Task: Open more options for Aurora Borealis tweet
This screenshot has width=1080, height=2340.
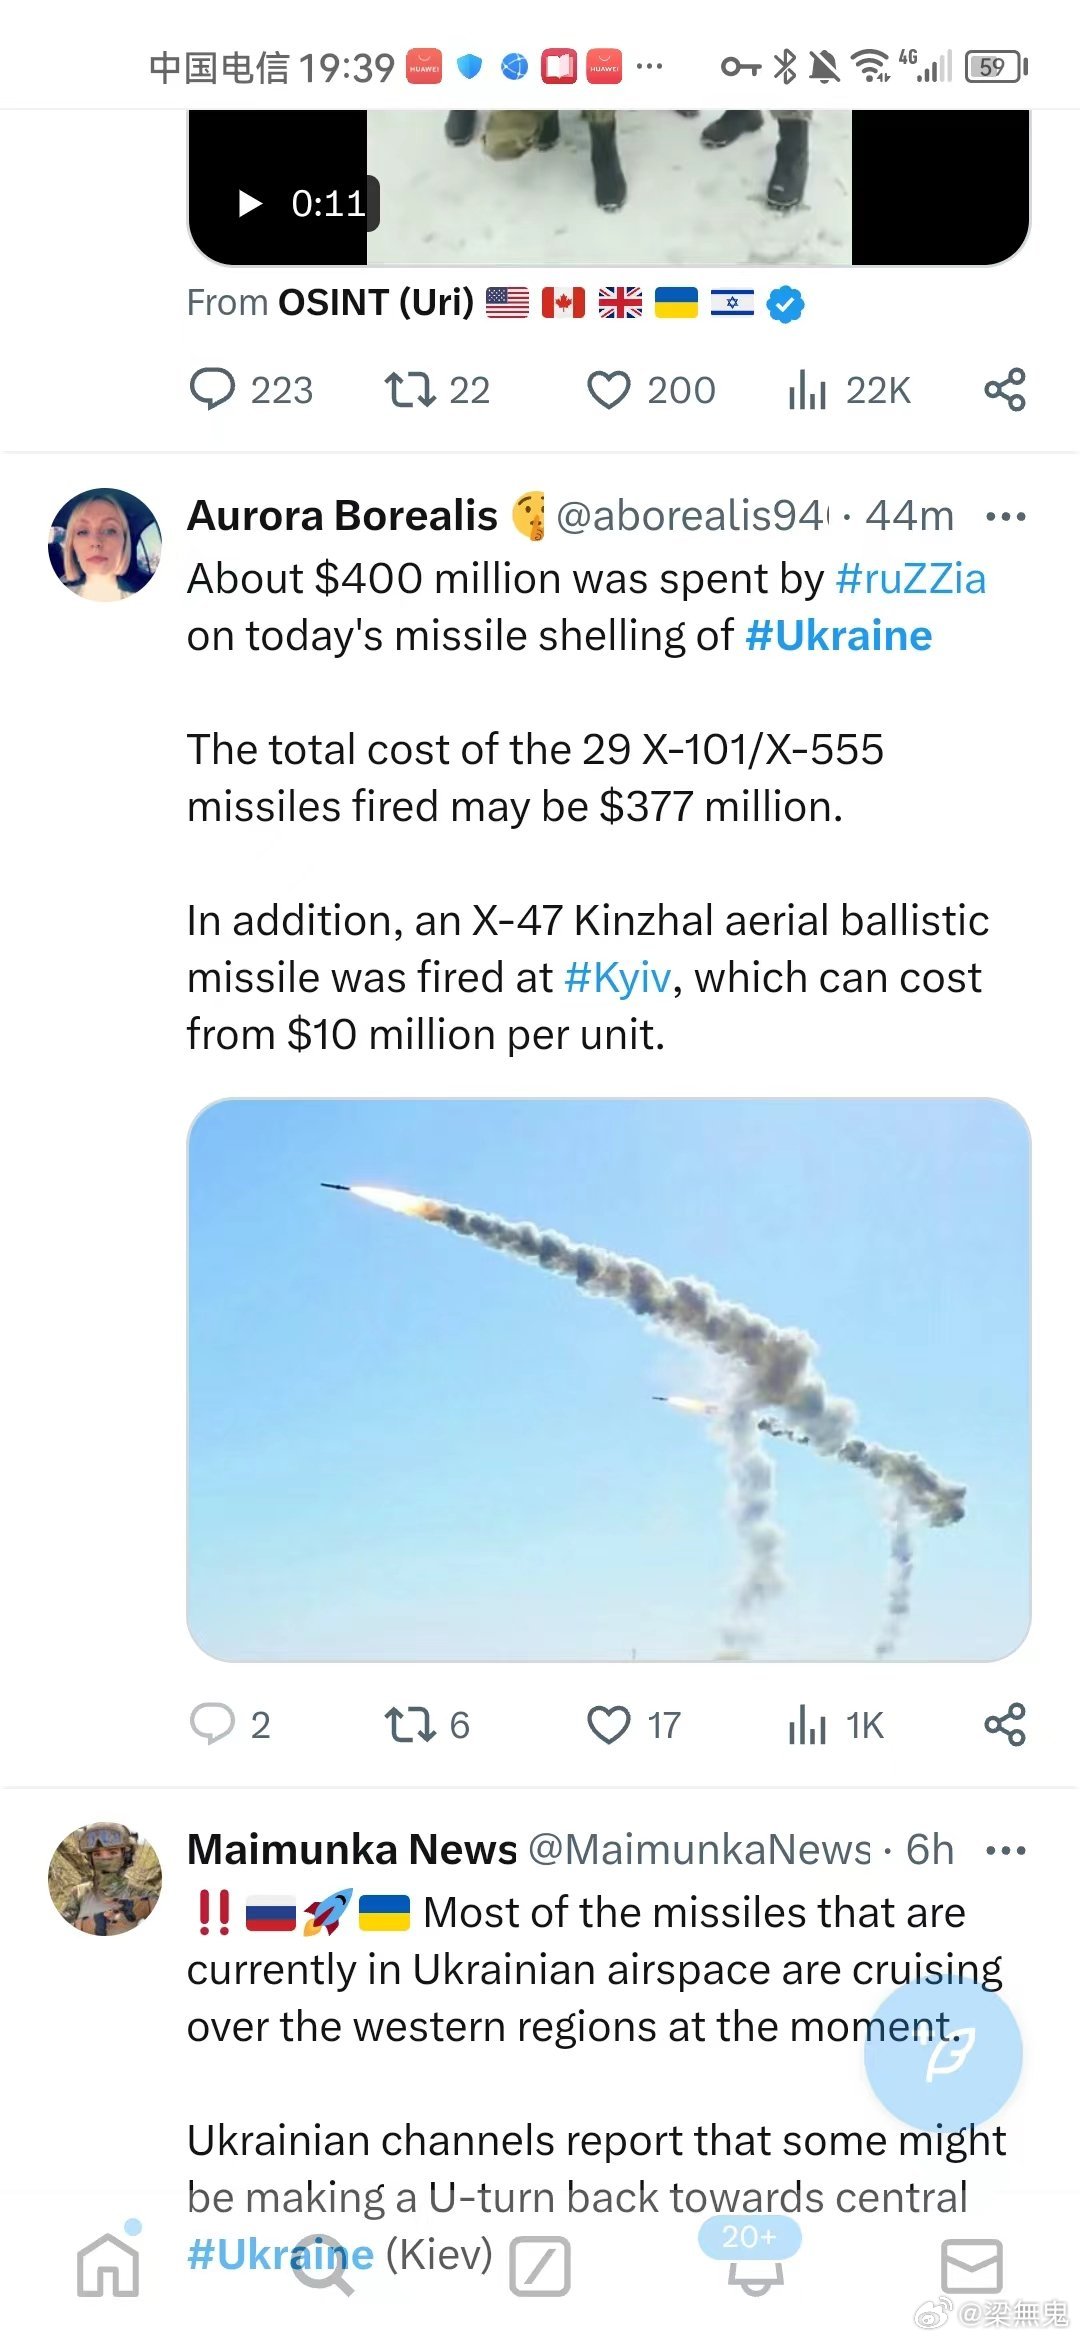Action: 1005,517
